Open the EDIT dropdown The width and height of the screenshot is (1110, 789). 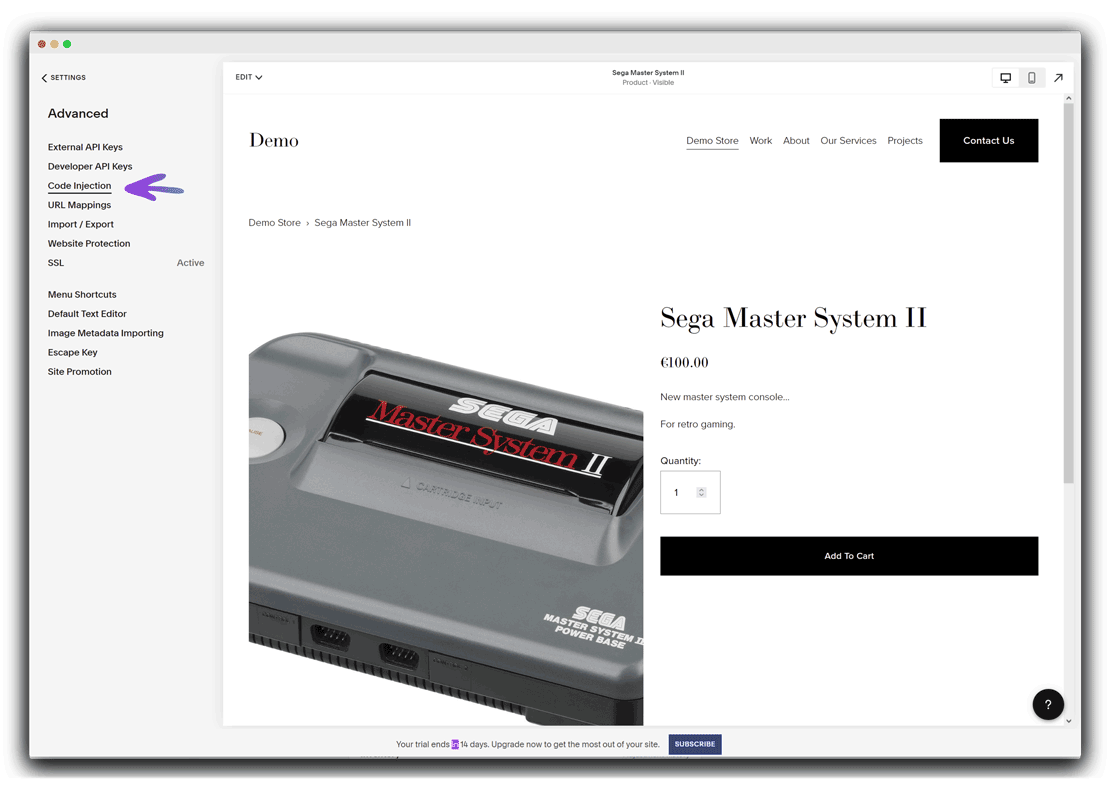[248, 77]
